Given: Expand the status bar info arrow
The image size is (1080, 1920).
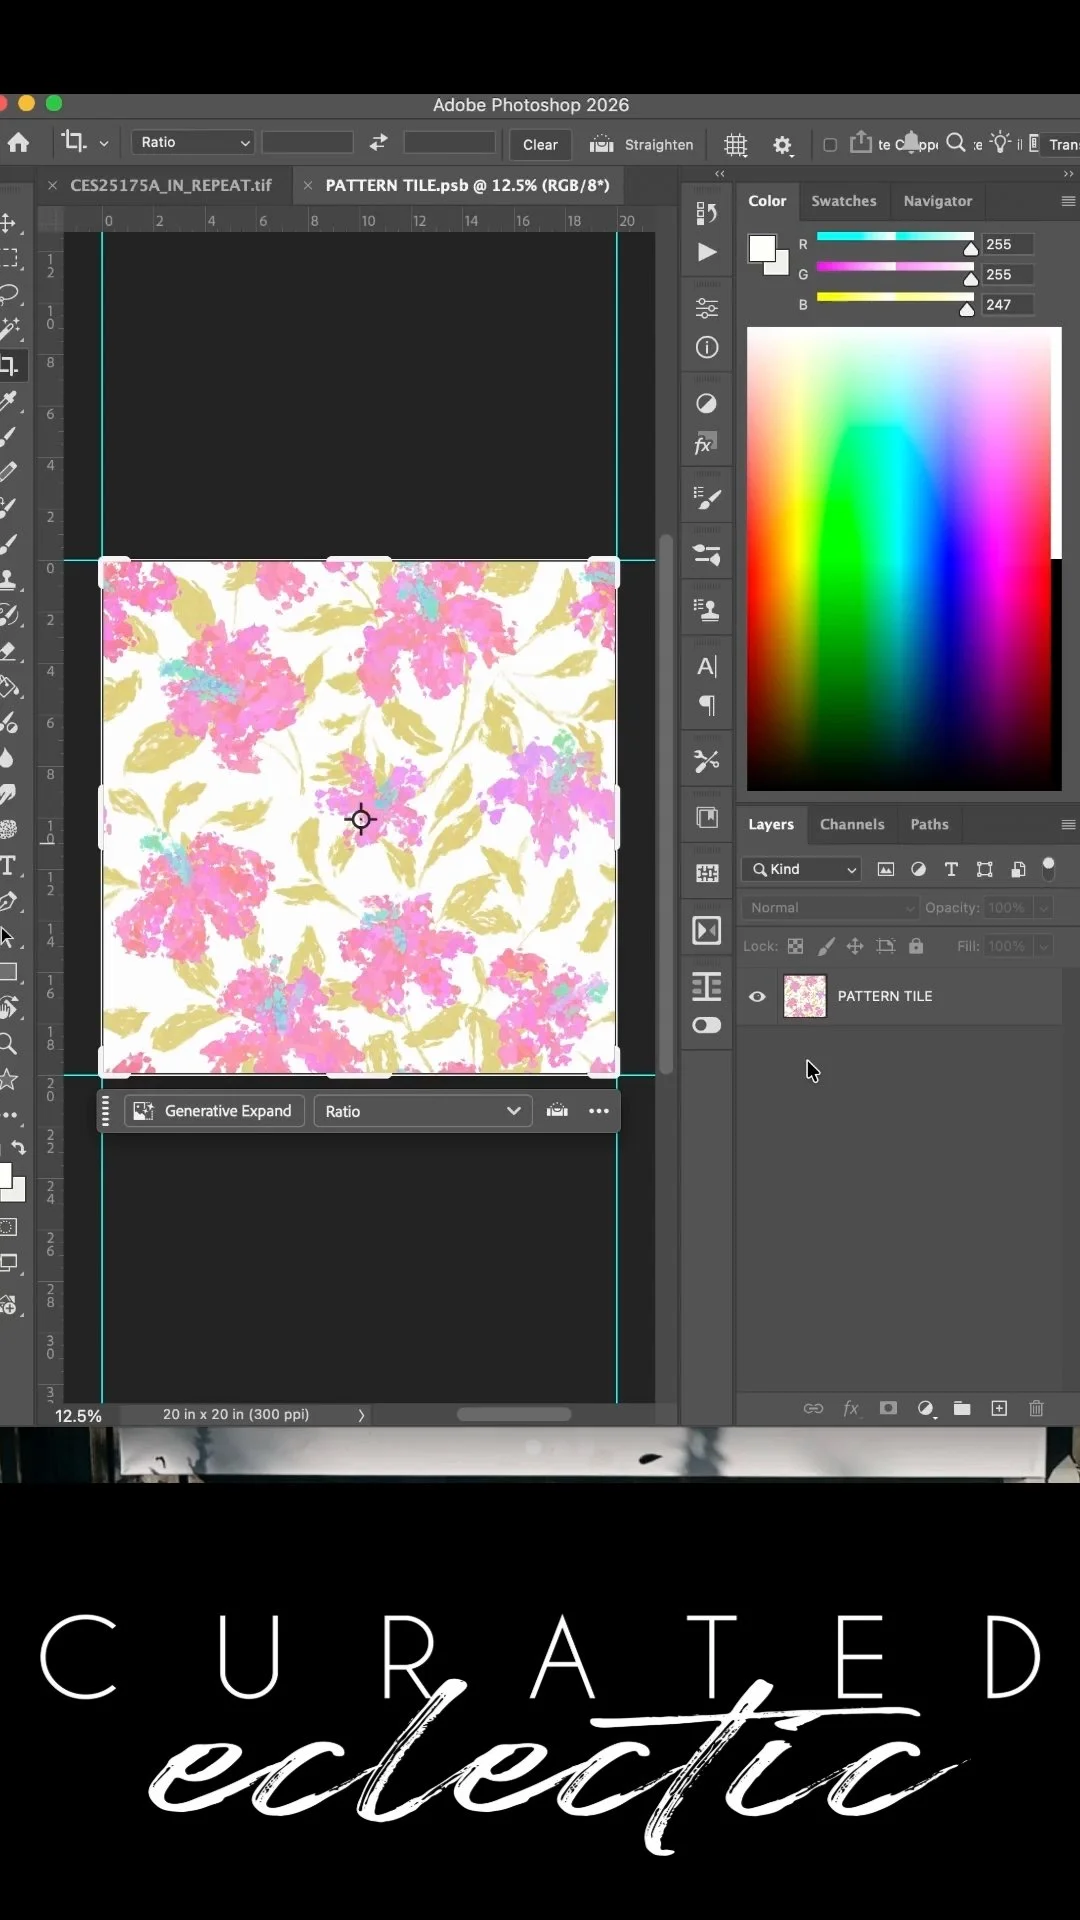Looking at the screenshot, I should click(362, 1415).
